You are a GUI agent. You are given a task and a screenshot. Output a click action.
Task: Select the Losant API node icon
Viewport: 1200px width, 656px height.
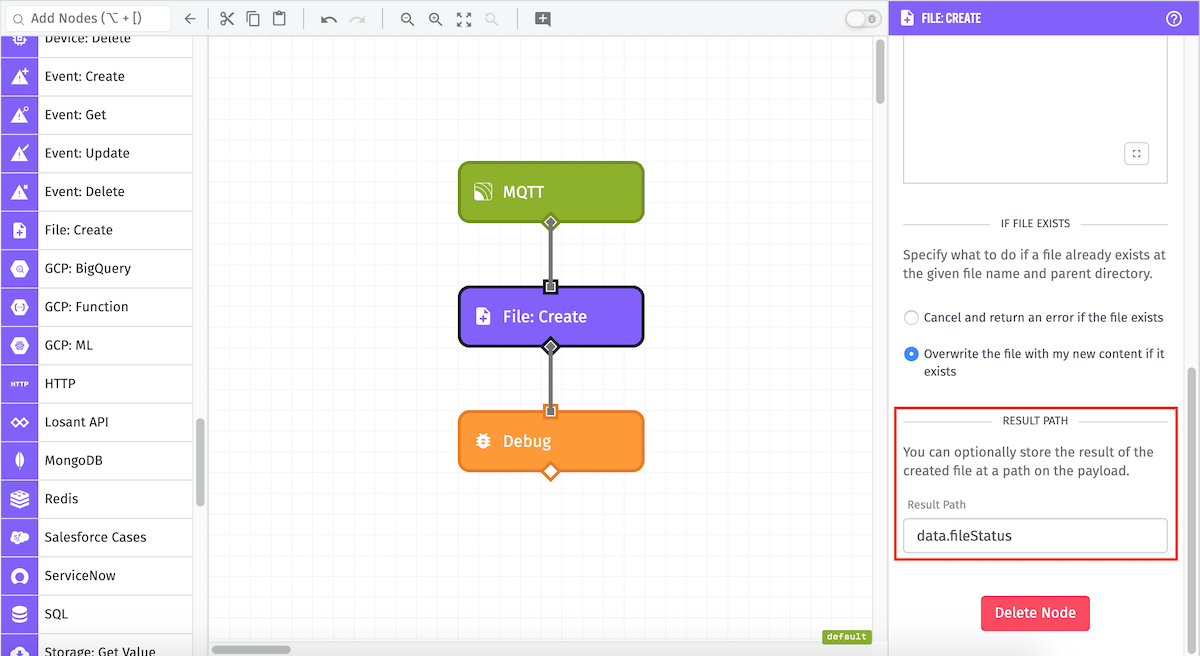coord(19,422)
